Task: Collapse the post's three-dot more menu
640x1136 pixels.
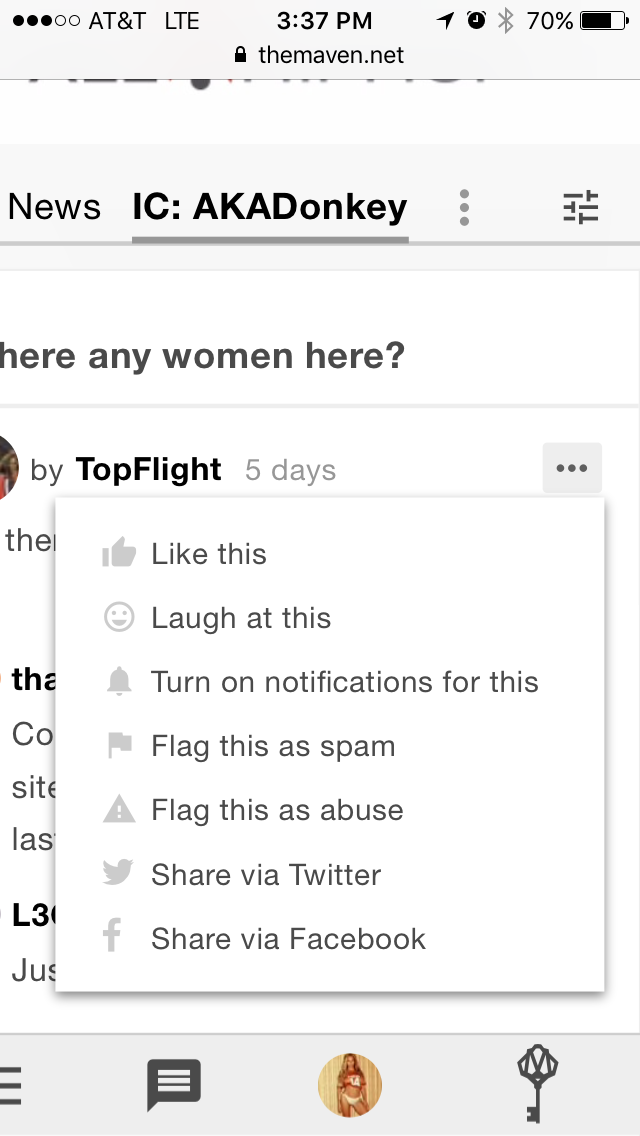Action: tap(572, 468)
